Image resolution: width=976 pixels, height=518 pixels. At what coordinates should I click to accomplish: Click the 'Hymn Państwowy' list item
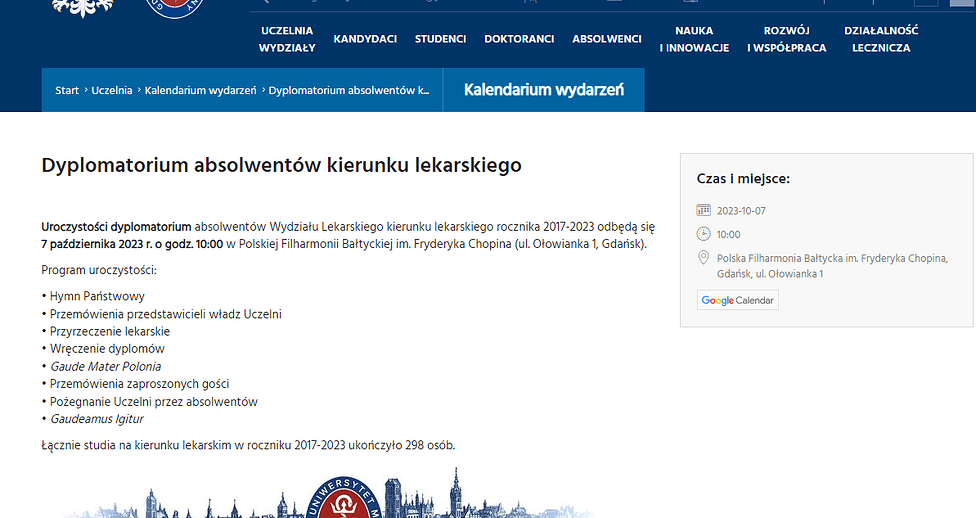tap(97, 296)
